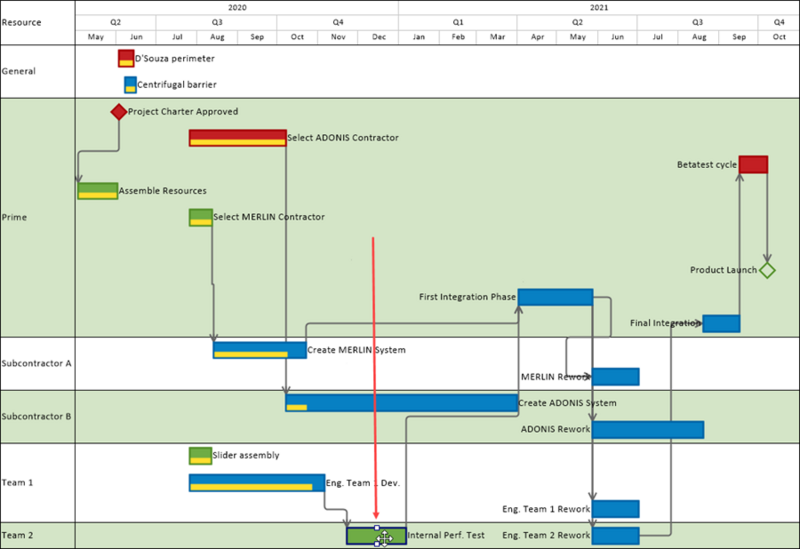800x549 pixels.
Task: Click the Slider assembly label
Action: point(246,455)
